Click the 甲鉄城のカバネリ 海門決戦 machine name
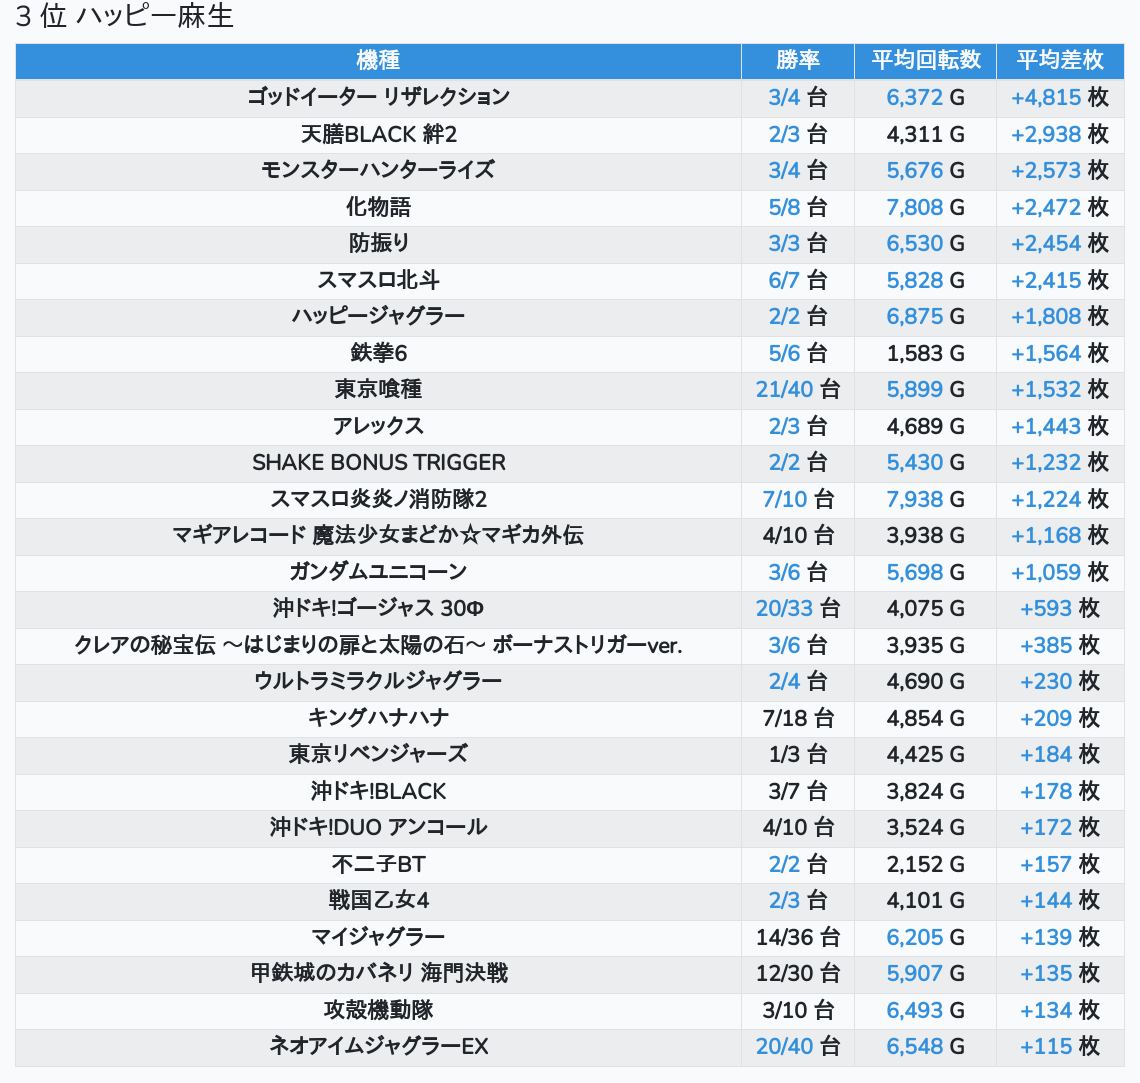The image size is (1140, 1083). (x=378, y=973)
